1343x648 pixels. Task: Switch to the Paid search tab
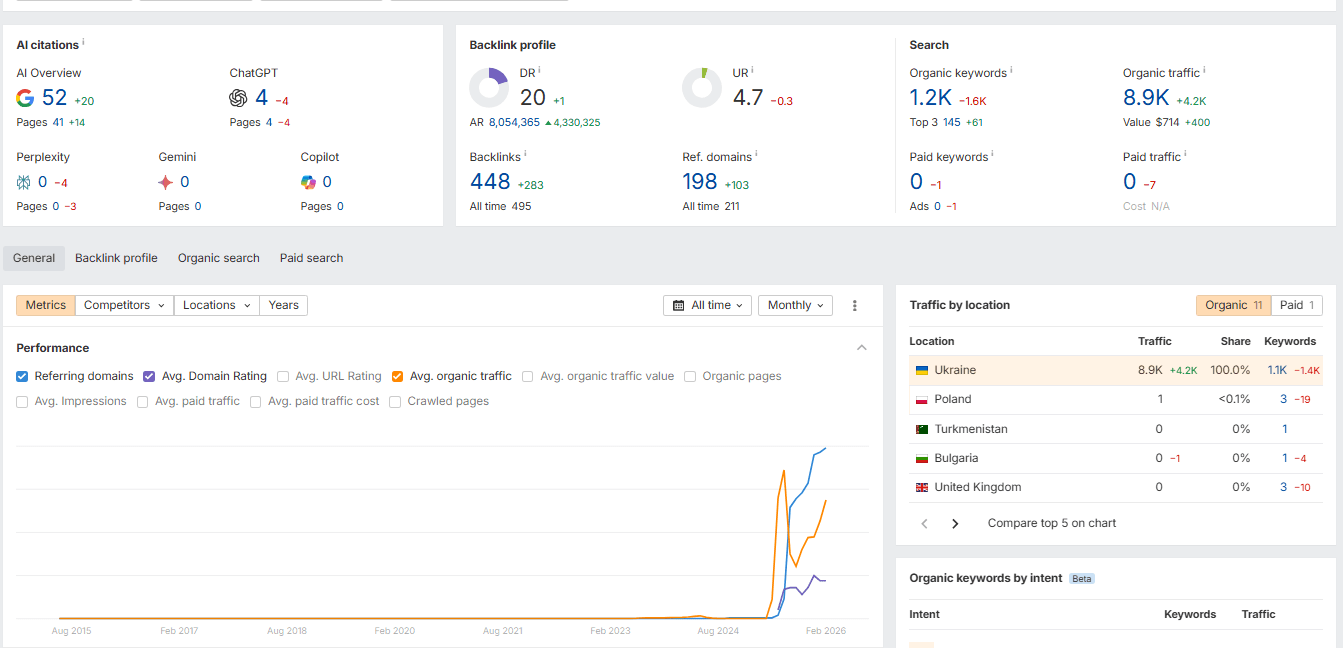pyautogui.click(x=311, y=258)
